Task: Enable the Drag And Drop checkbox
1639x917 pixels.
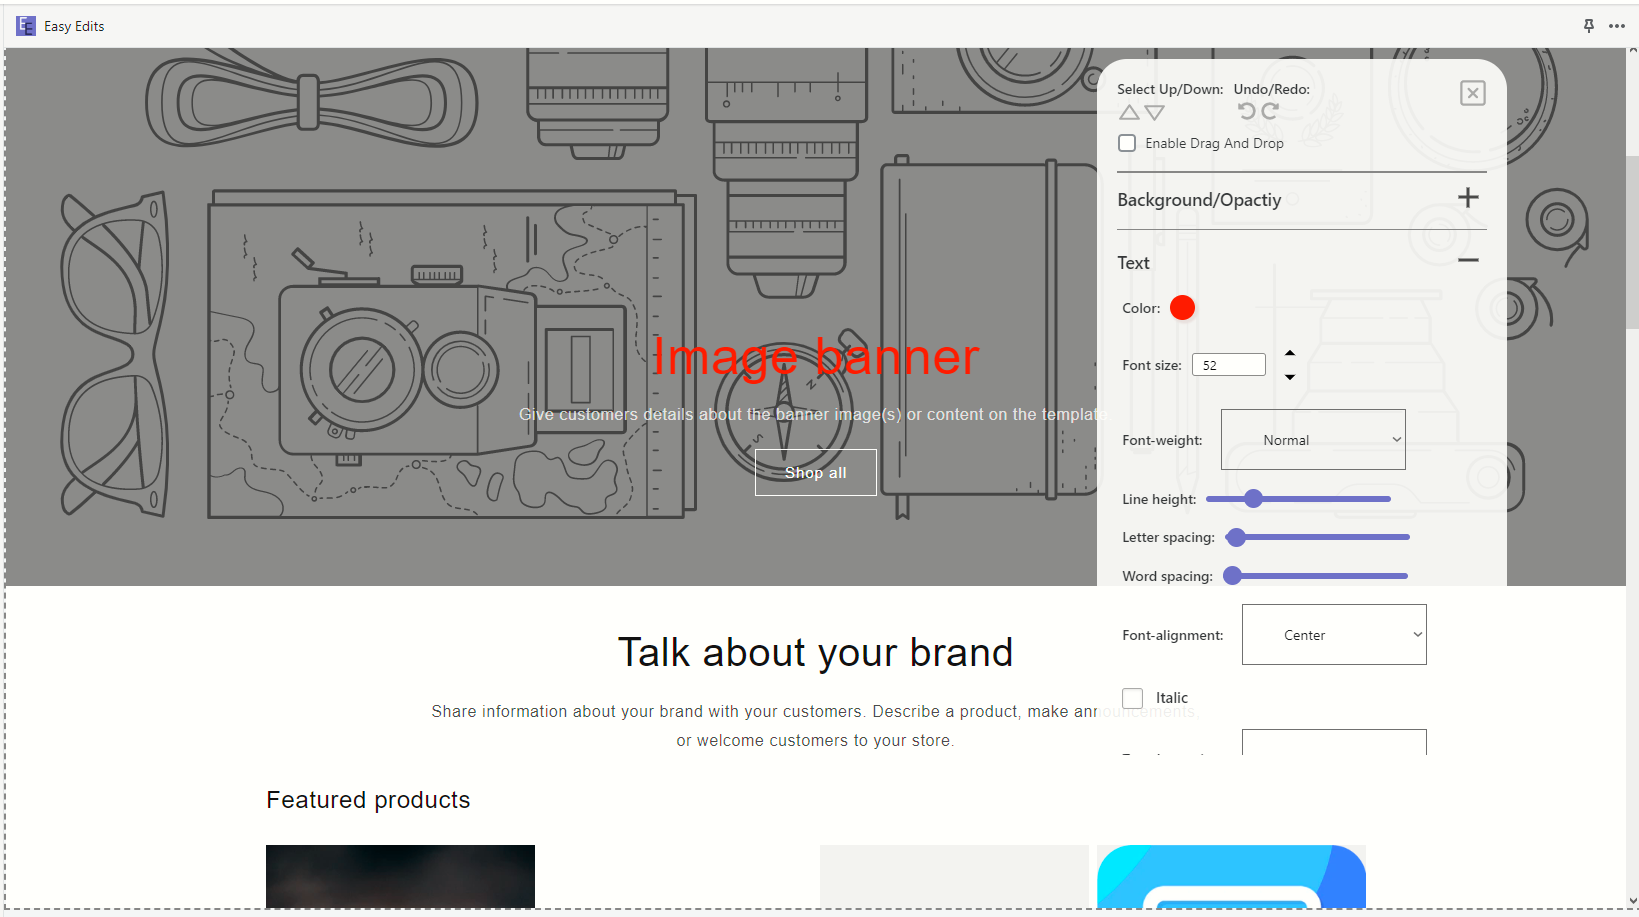Action: coord(1127,143)
